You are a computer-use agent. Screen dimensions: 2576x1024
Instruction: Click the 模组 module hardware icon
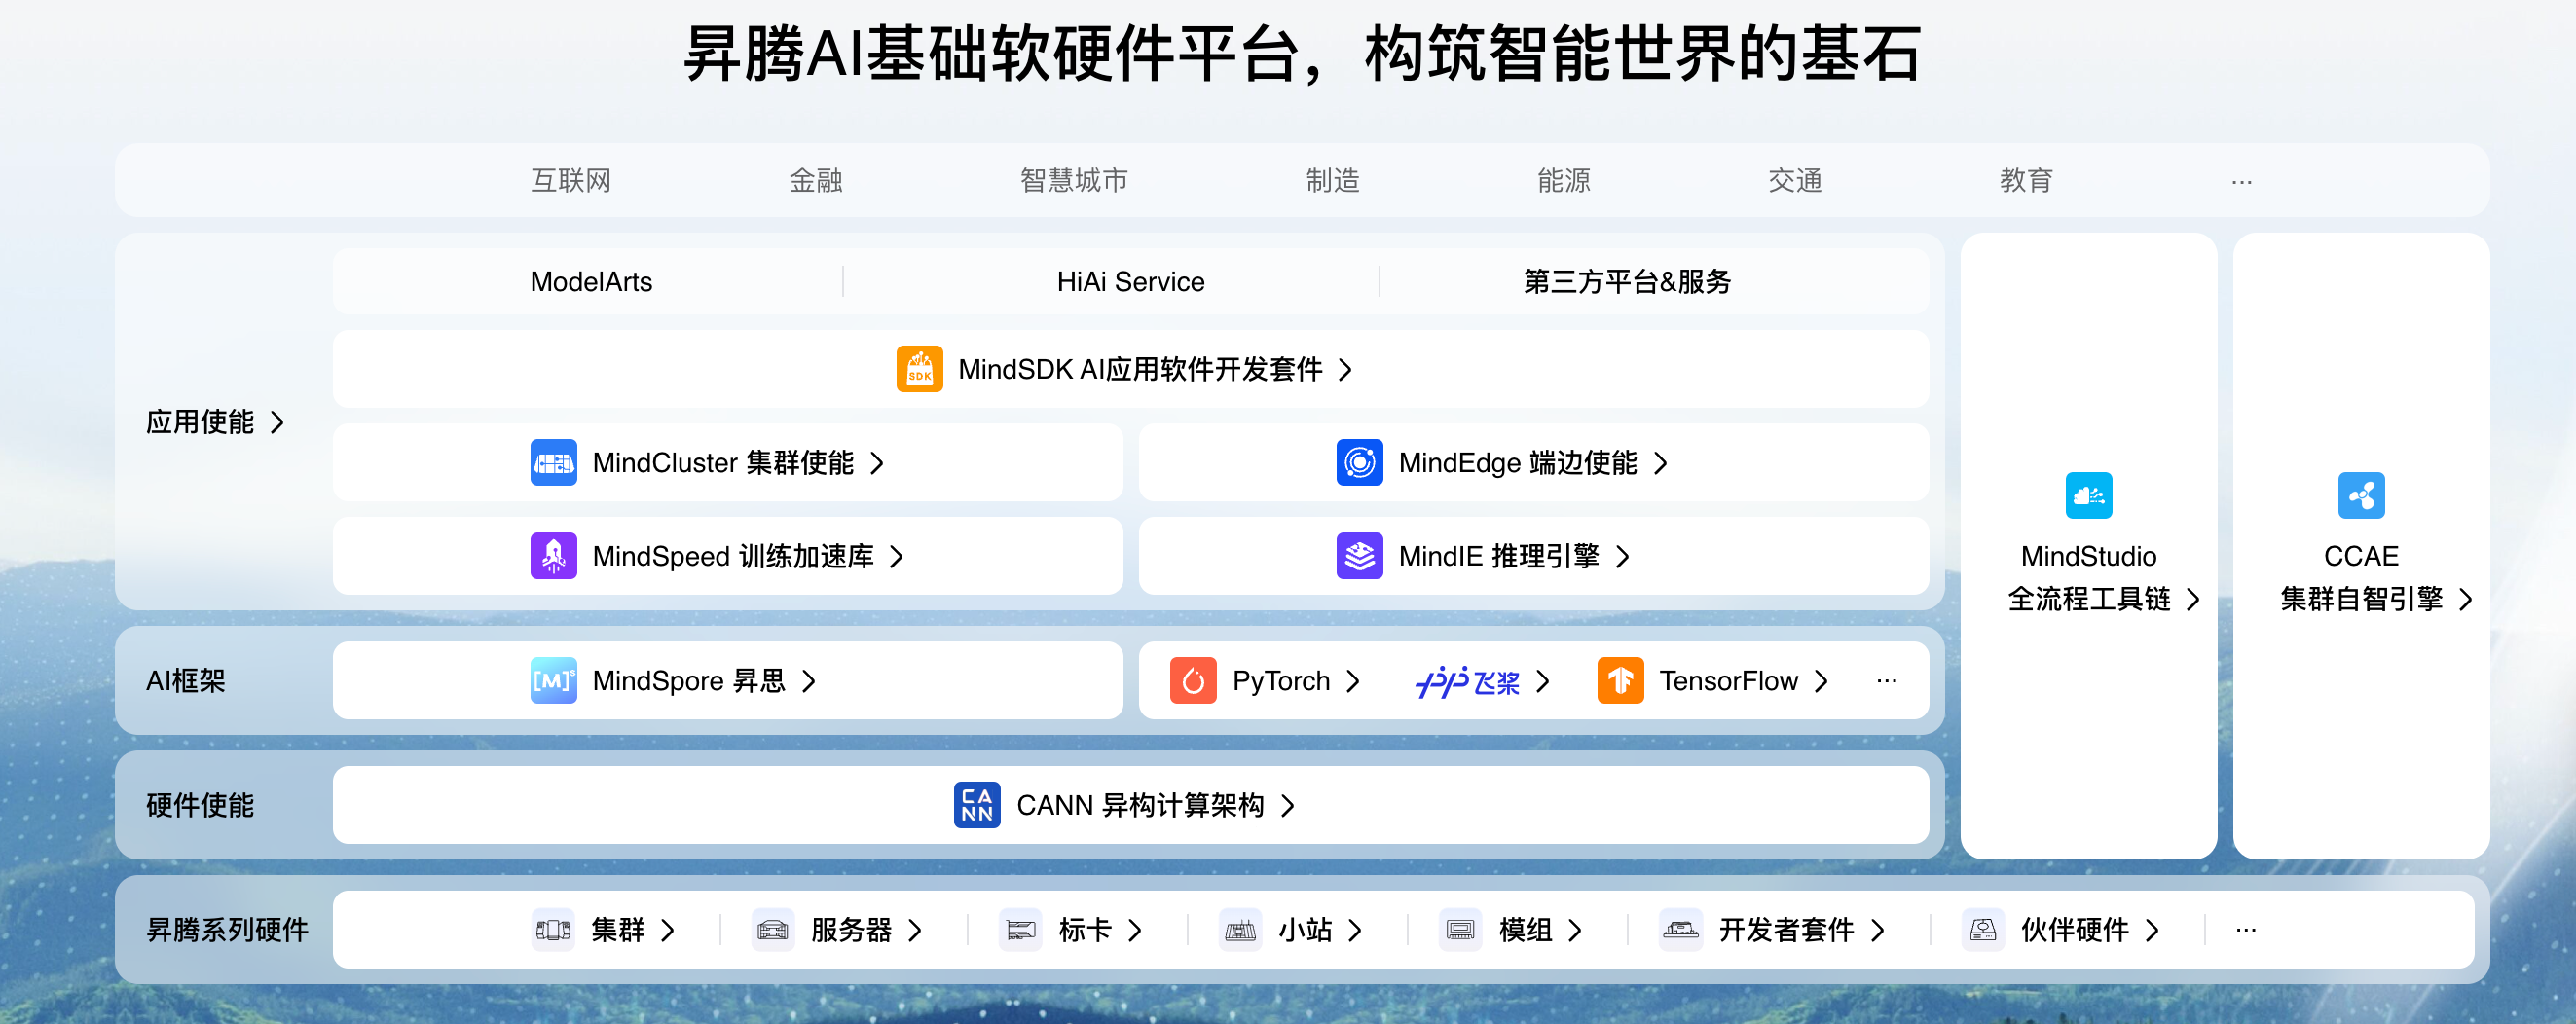[x=1460, y=930]
